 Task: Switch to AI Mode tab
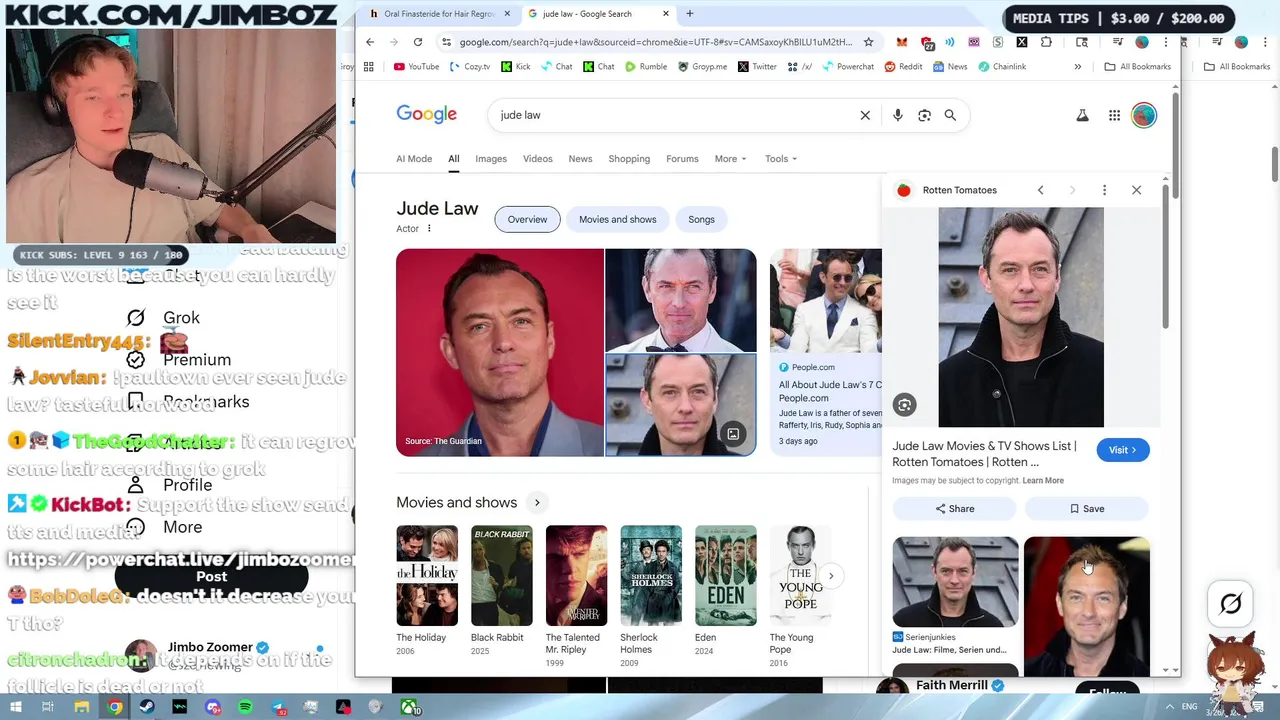(414, 159)
